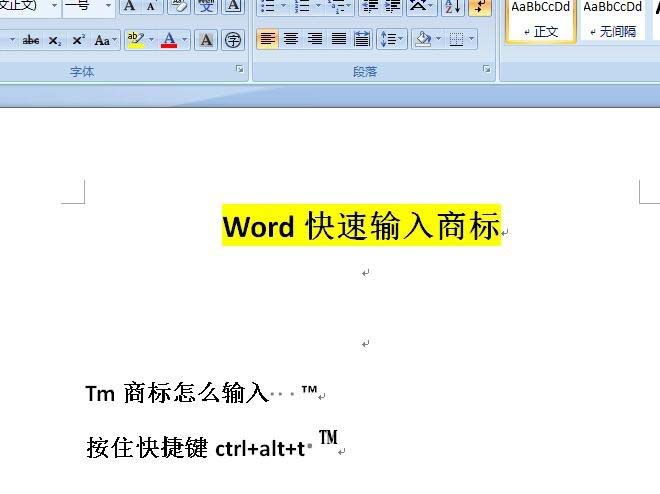Center the paragraph text
660x494 pixels.
click(x=291, y=39)
